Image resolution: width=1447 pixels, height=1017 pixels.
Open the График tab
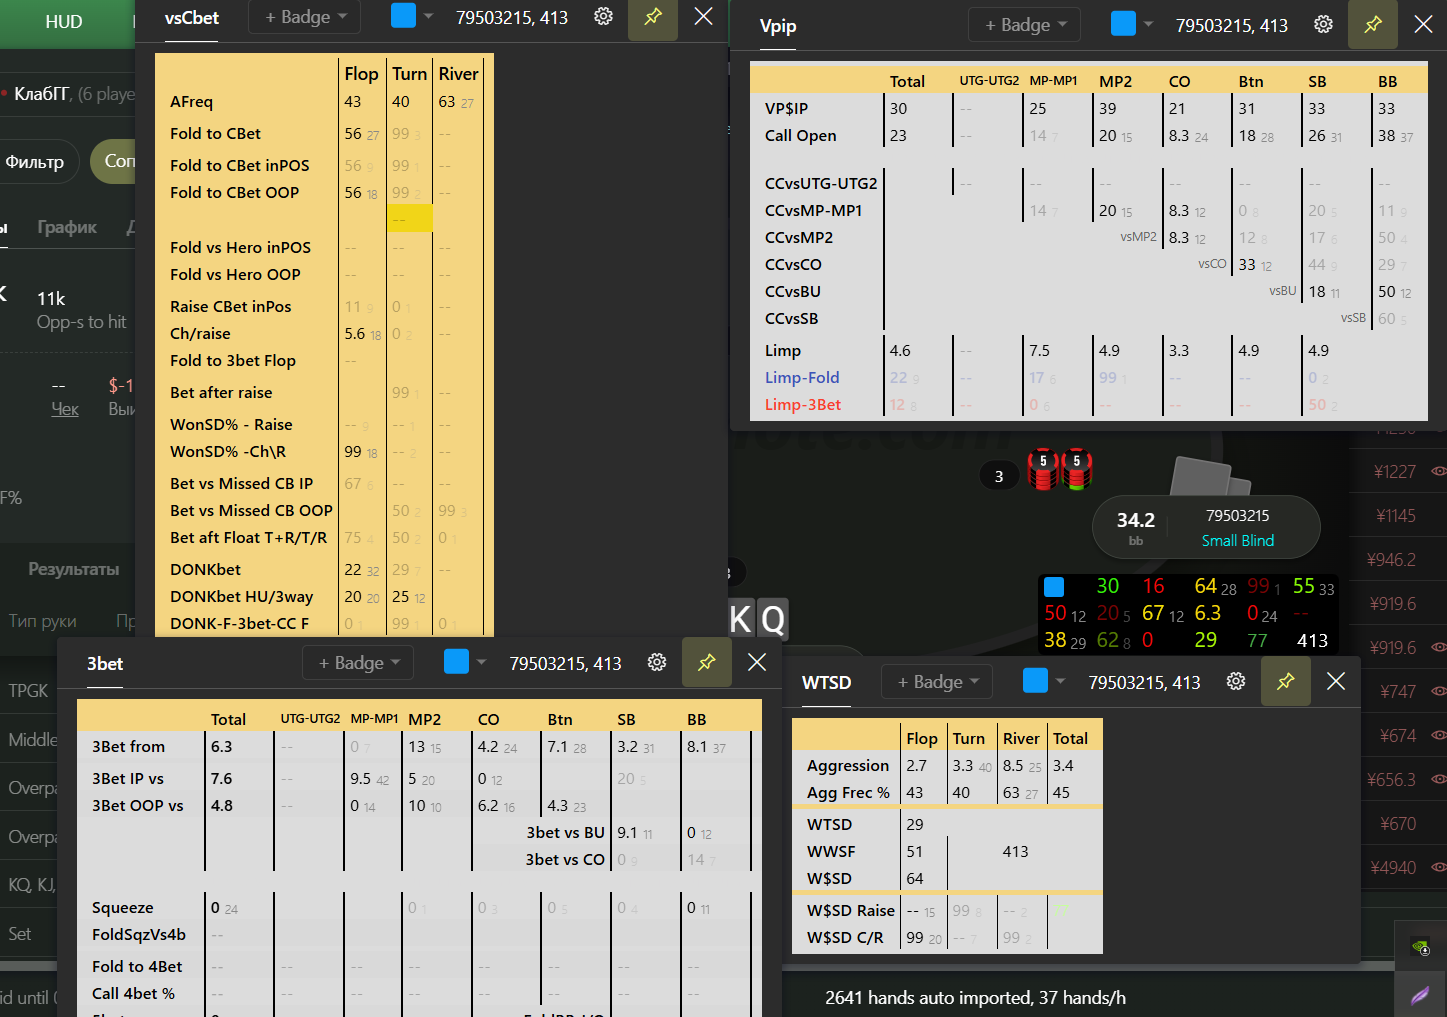(67, 227)
